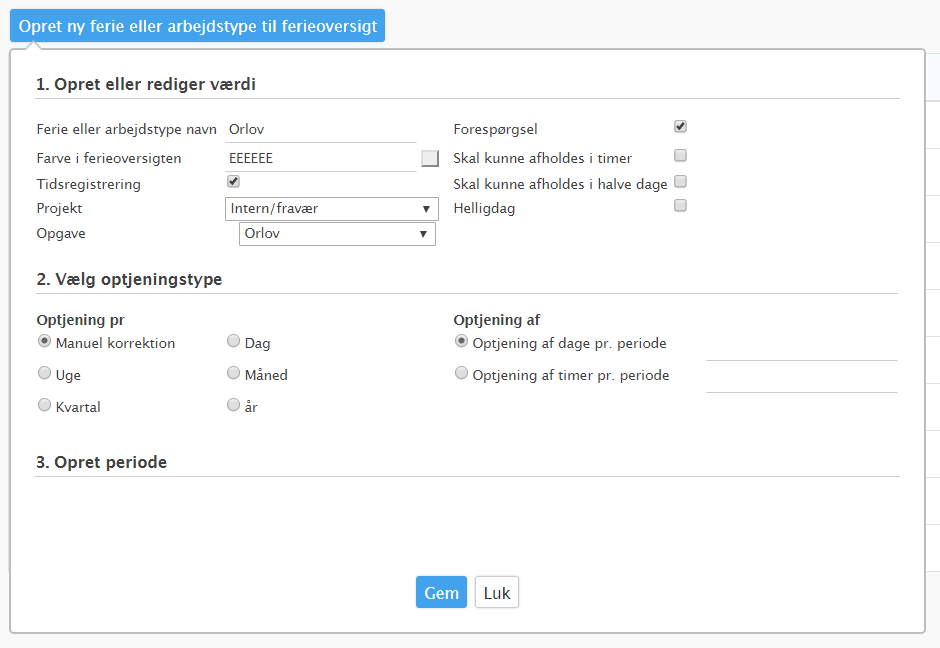Click the color picker swatch beside EEEEEE
This screenshot has height=648, width=940.
(x=430, y=158)
